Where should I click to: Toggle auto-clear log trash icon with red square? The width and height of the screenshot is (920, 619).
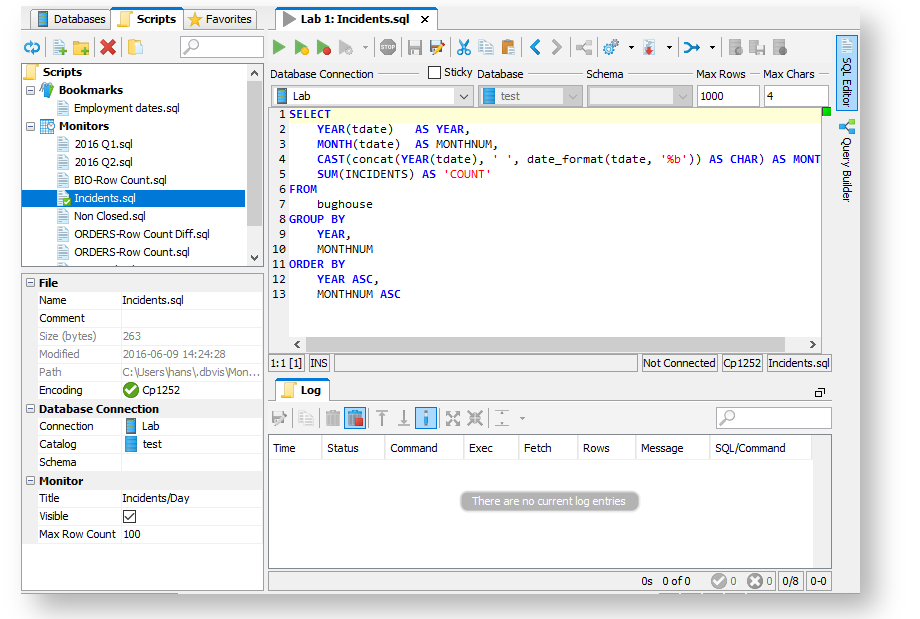click(x=355, y=418)
